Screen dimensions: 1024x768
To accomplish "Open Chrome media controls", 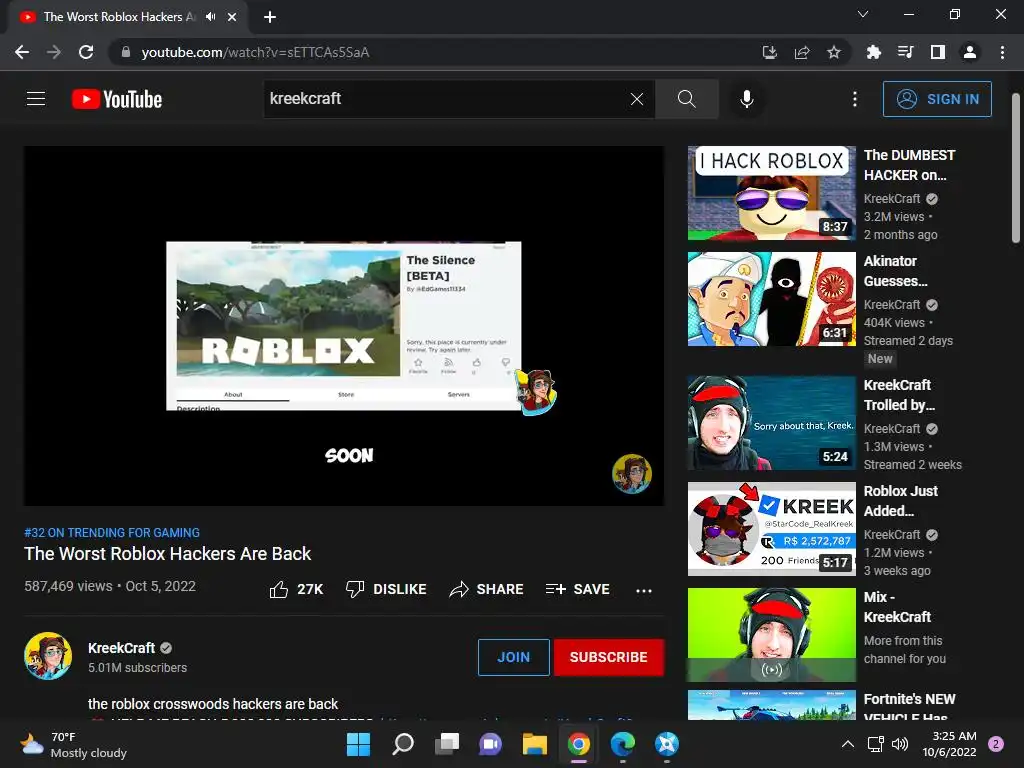I will pos(906,52).
